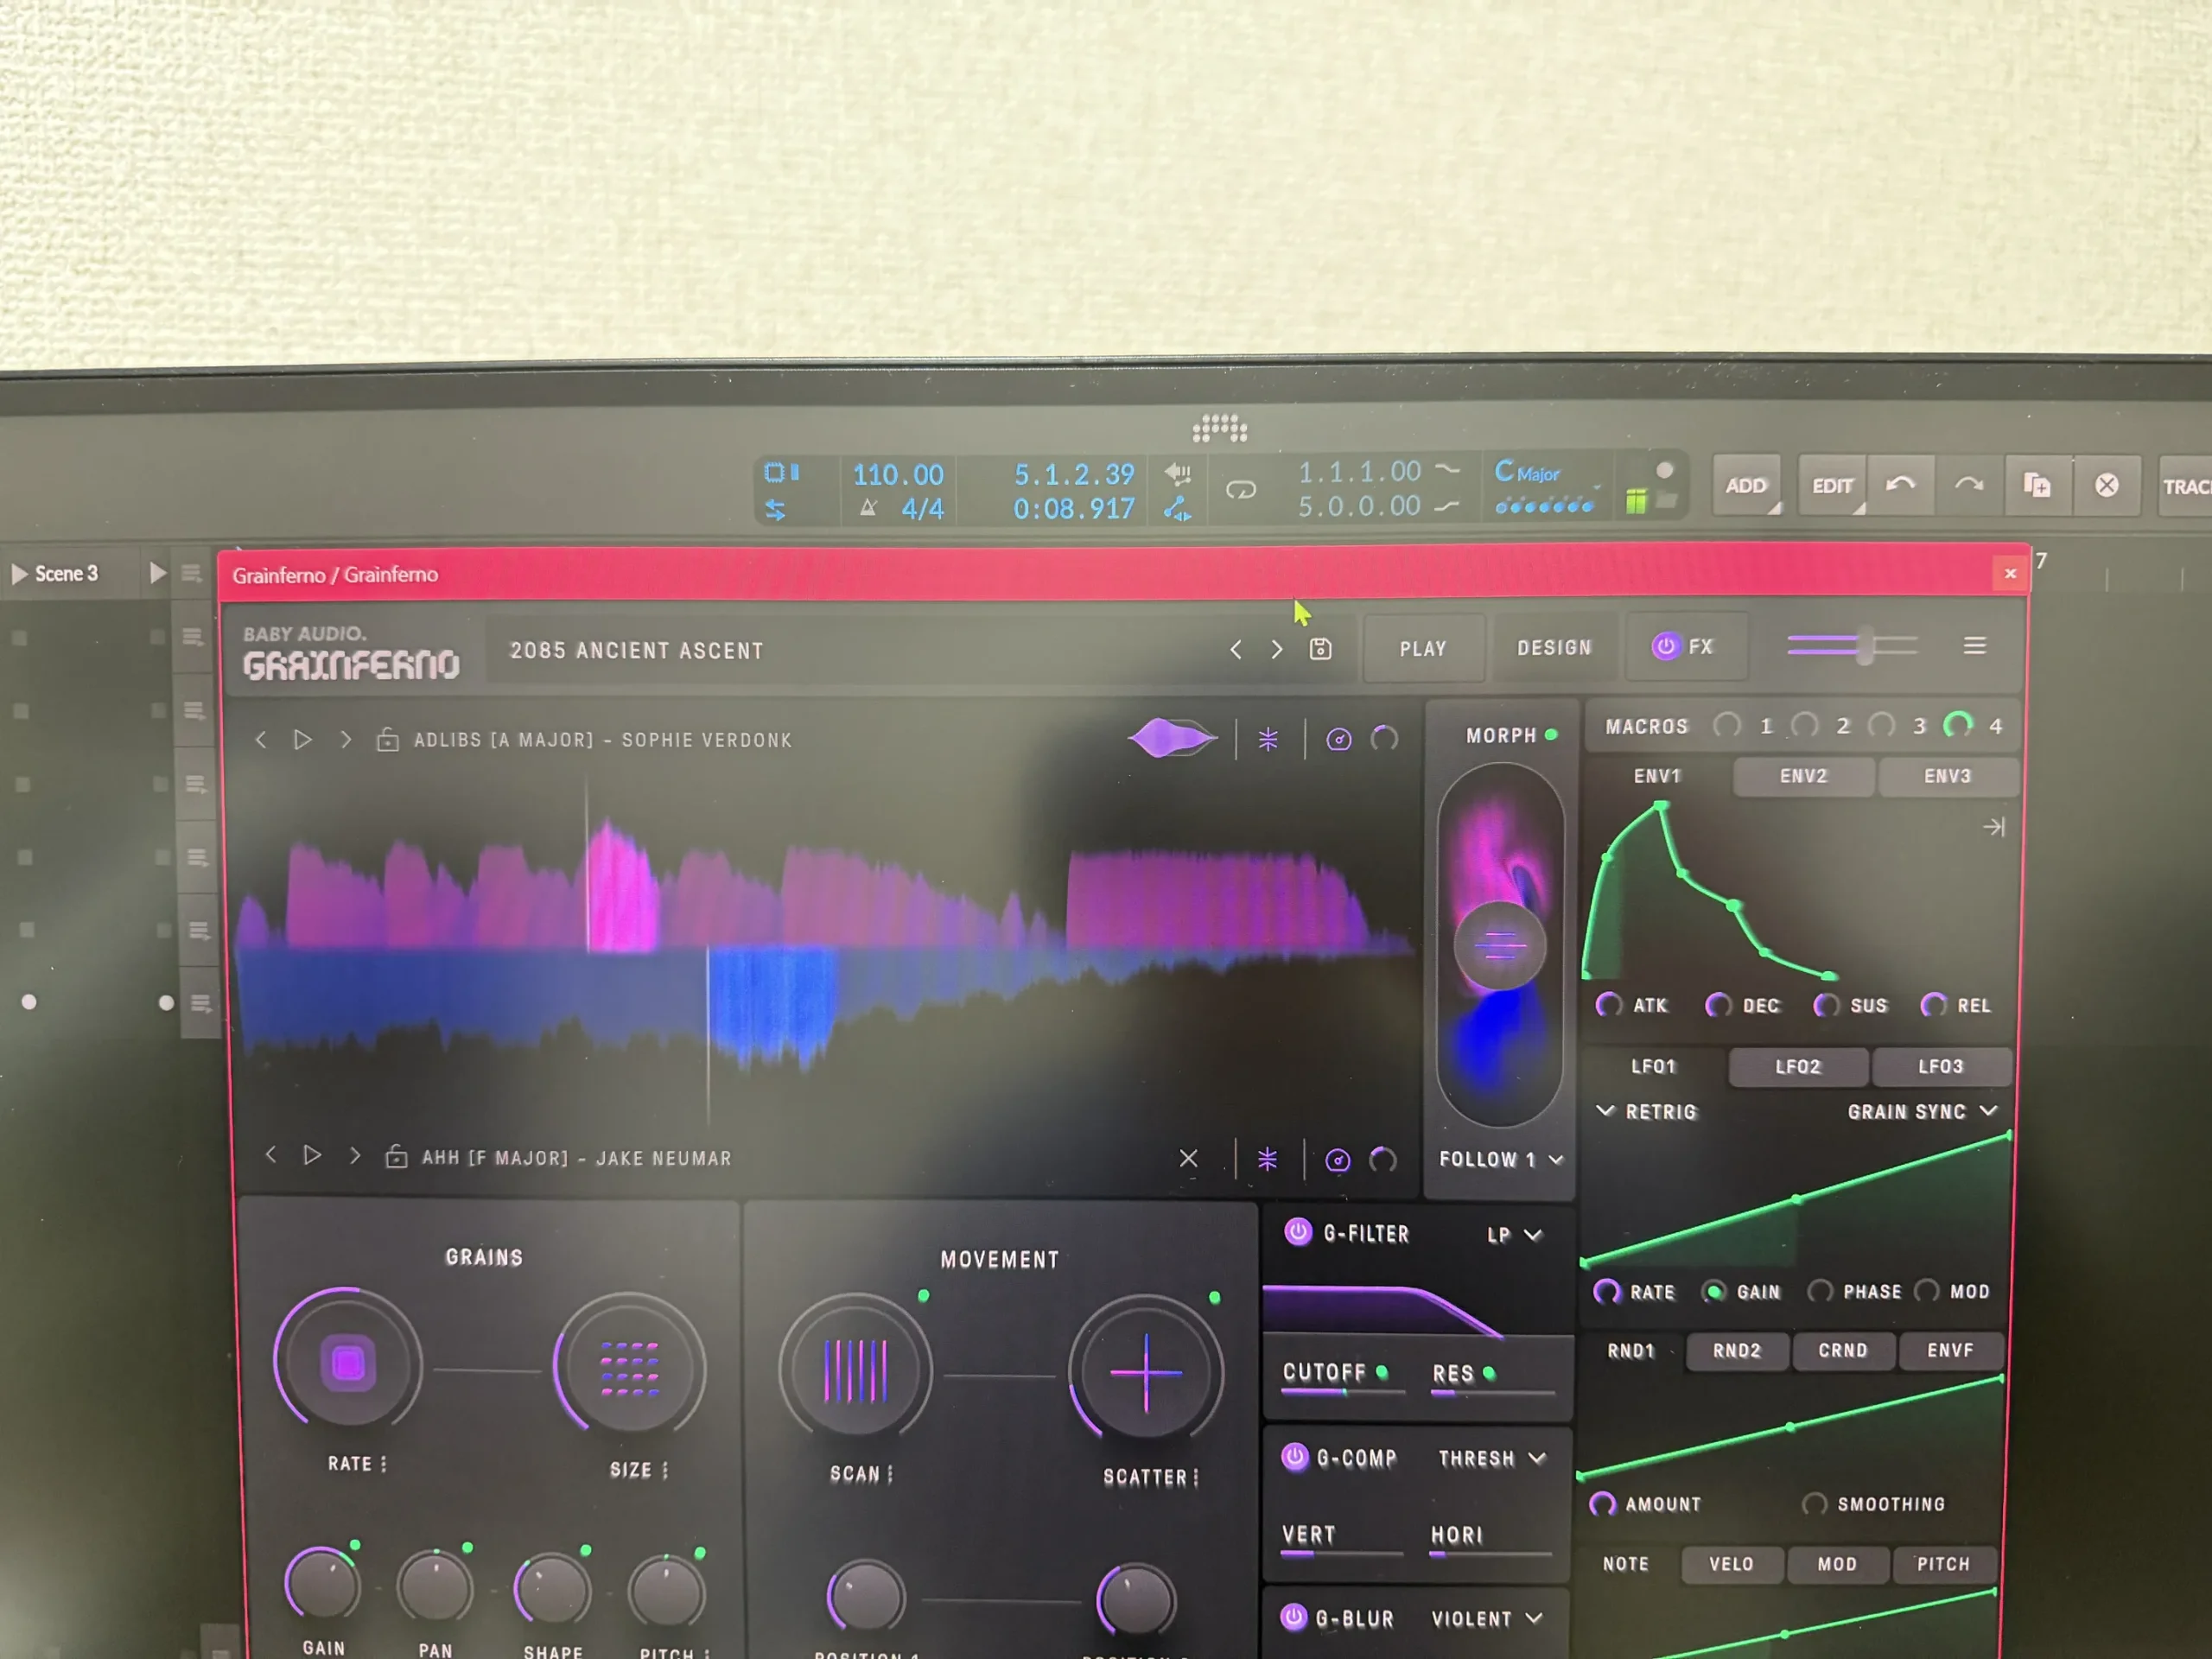Adjust the master volume slider near FX

pos(1863,646)
